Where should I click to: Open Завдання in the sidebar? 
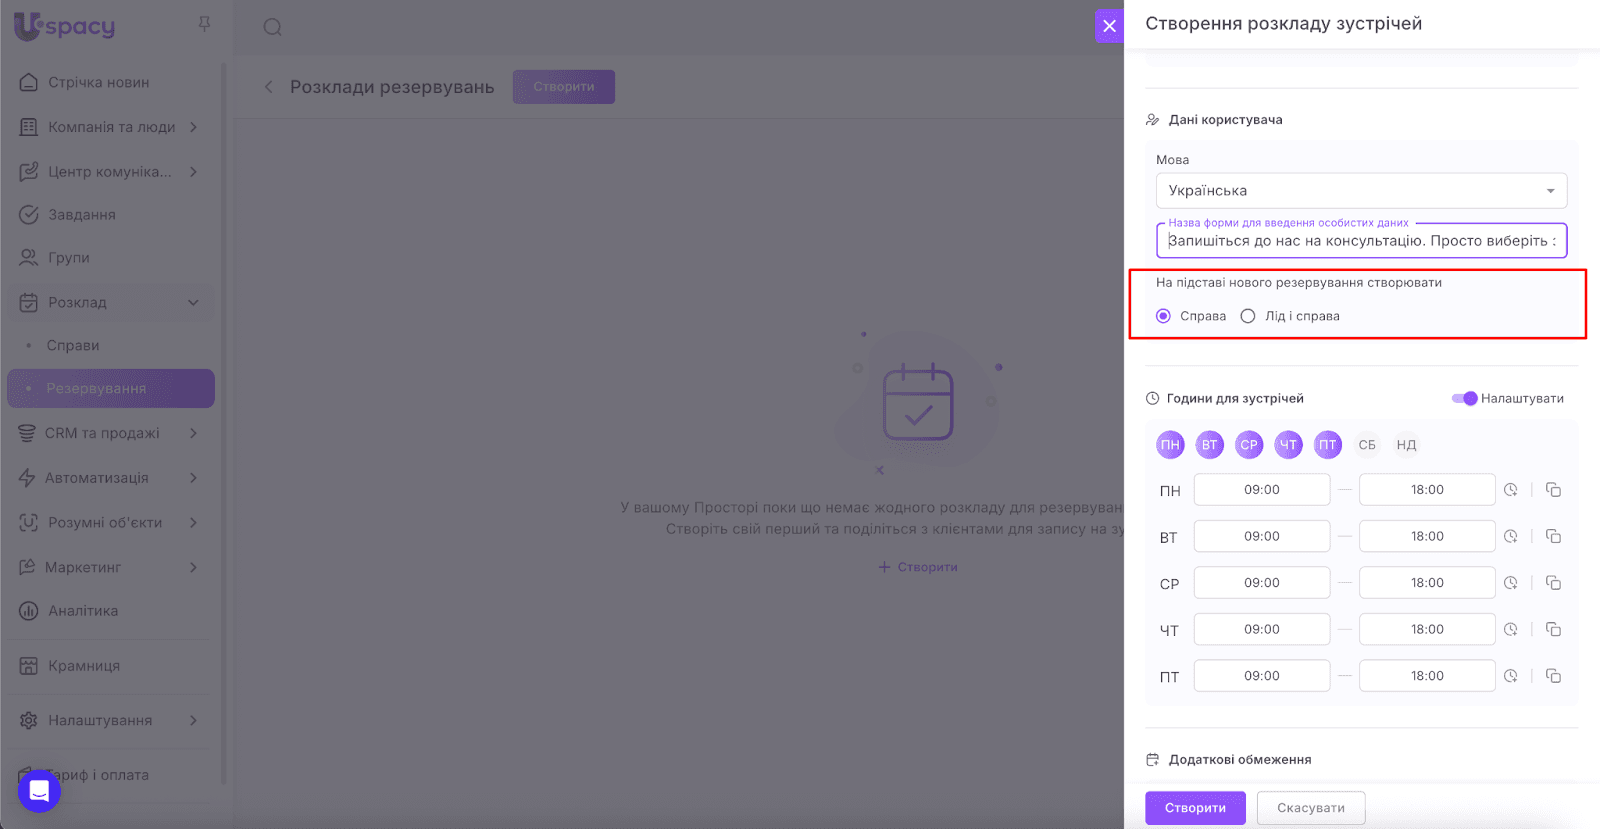click(x=82, y=215)
